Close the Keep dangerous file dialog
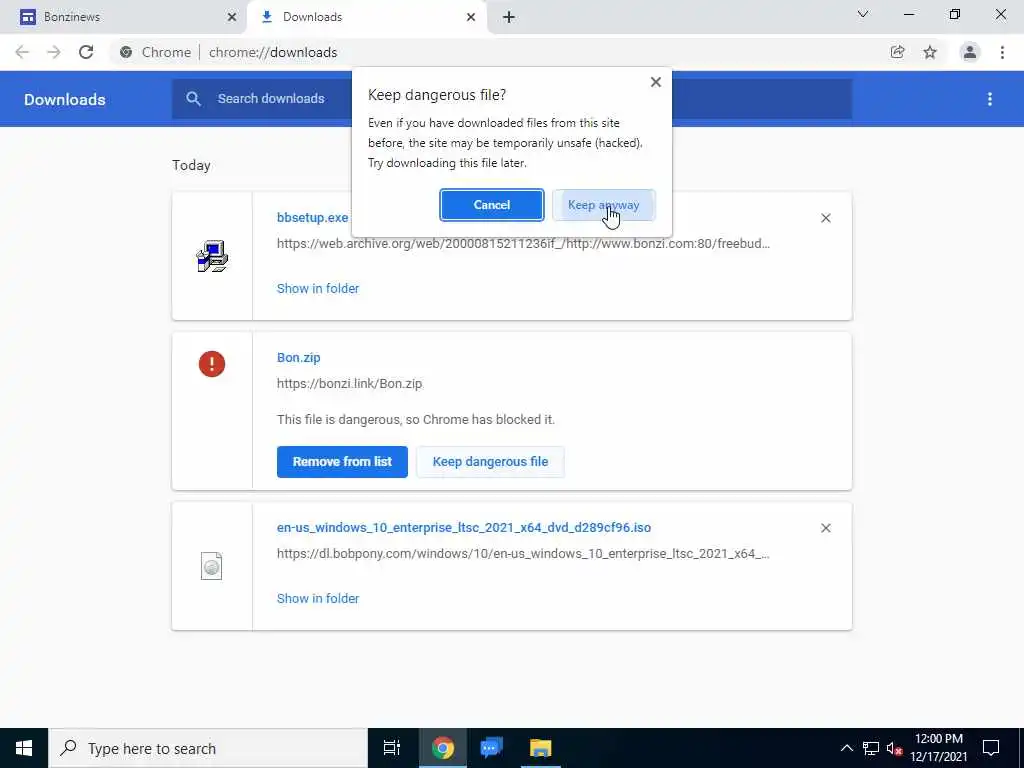1024x768 pixels. 656,82
